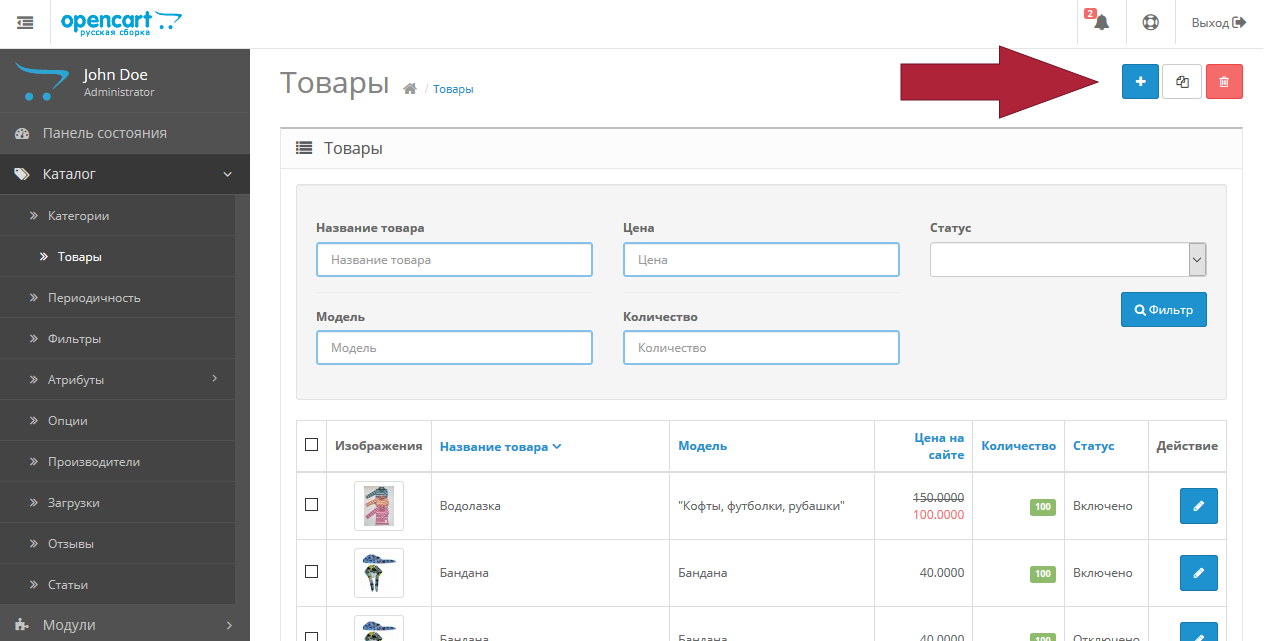This screenshot has height=641, width=1280.
Task: Focus the Количество filter field
Action: click(761, 348)
